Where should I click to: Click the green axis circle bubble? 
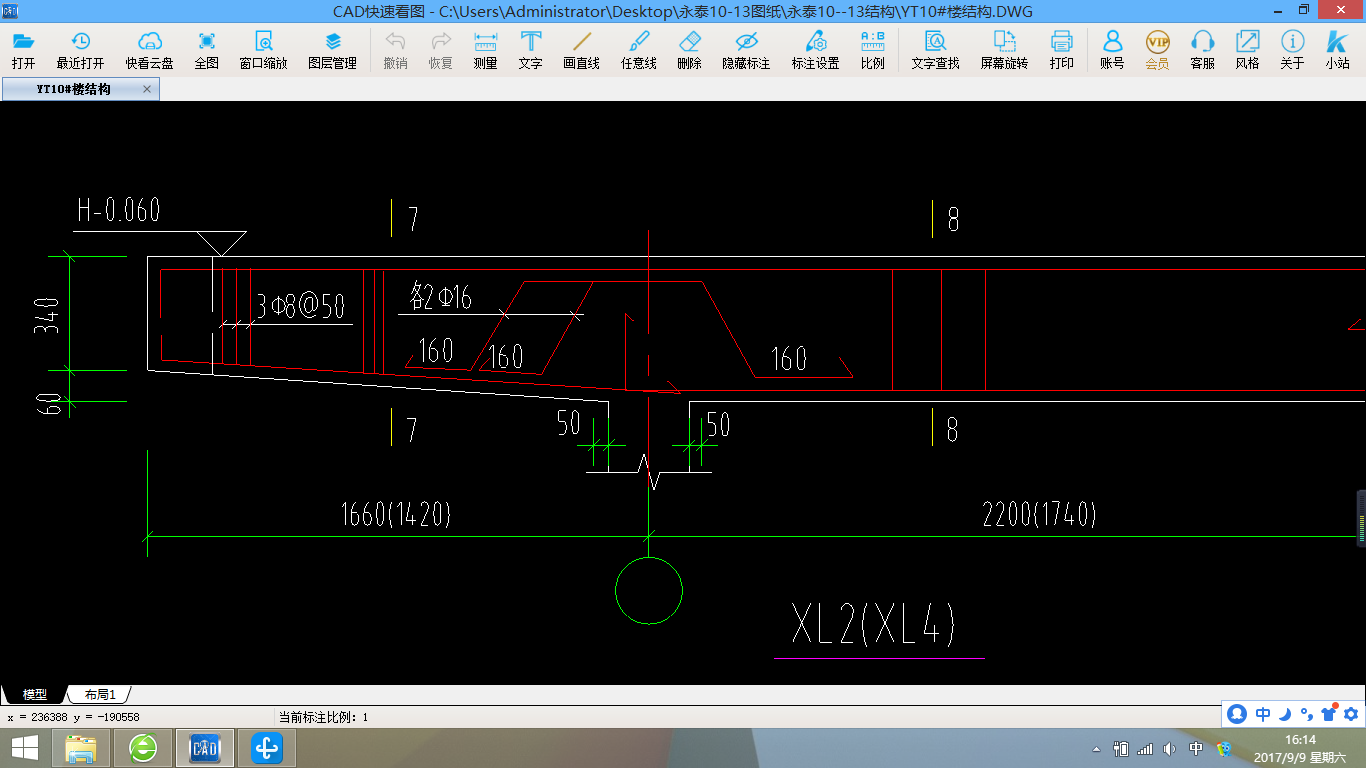pyautogui.click(x=648, y=591)
